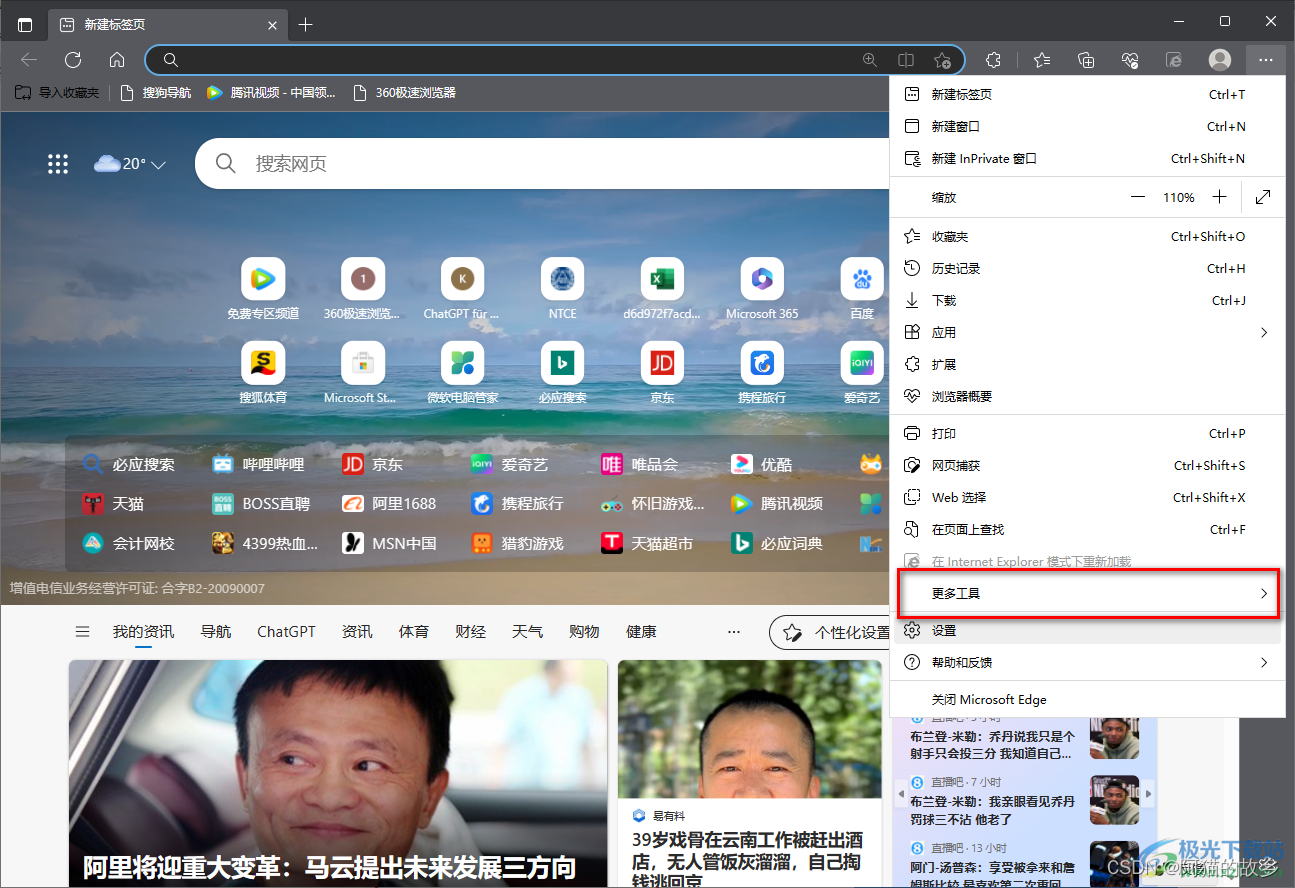Open 360极速浏览器 bookmark
This screenshot has width=1295, height=888.
point(405,93)
